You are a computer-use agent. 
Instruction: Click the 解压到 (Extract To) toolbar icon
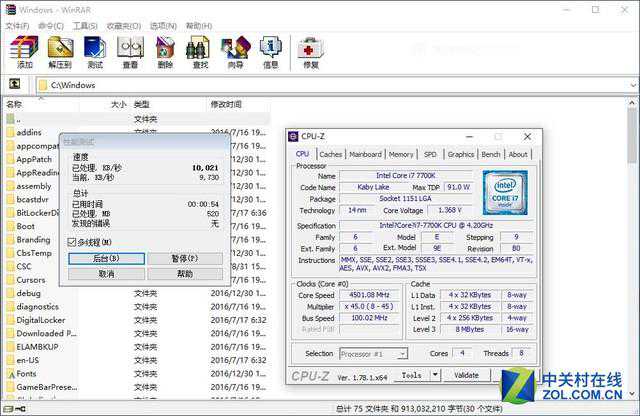pyautogui.click(x=60, y=49)
